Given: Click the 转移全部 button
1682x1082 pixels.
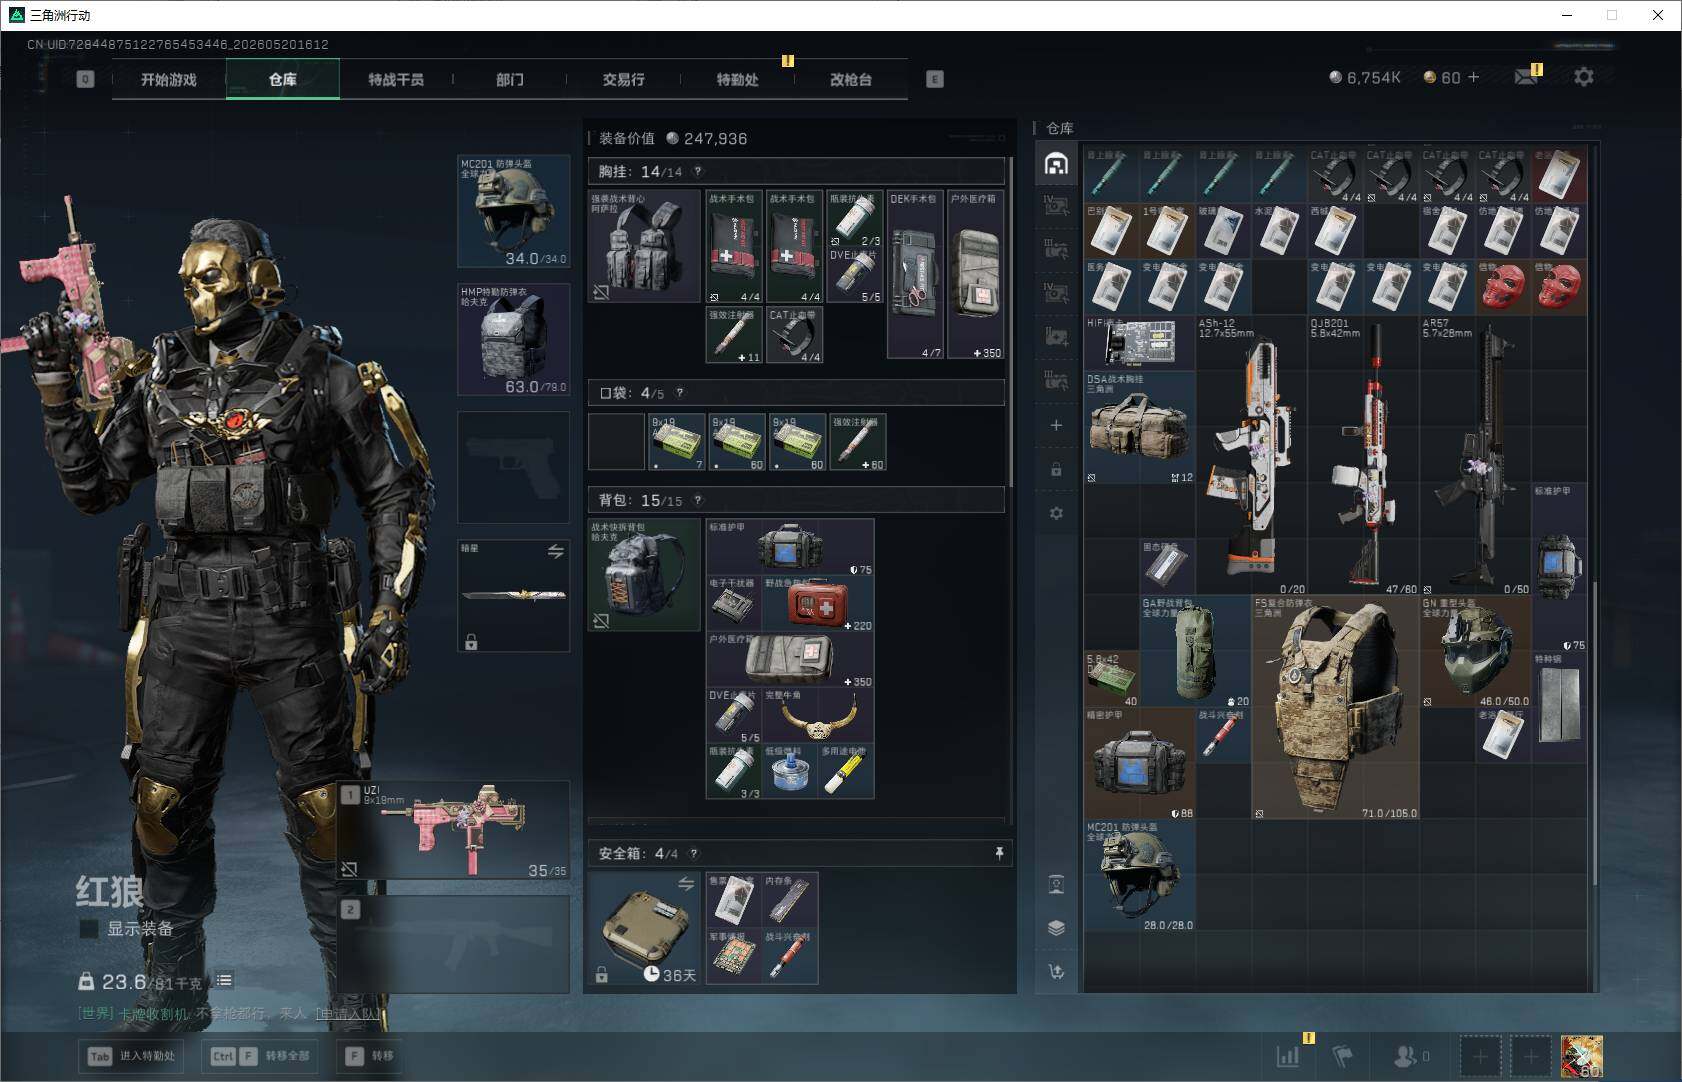Looking at the screenshot, I should pyautogui.click(x=262, y=1056).
